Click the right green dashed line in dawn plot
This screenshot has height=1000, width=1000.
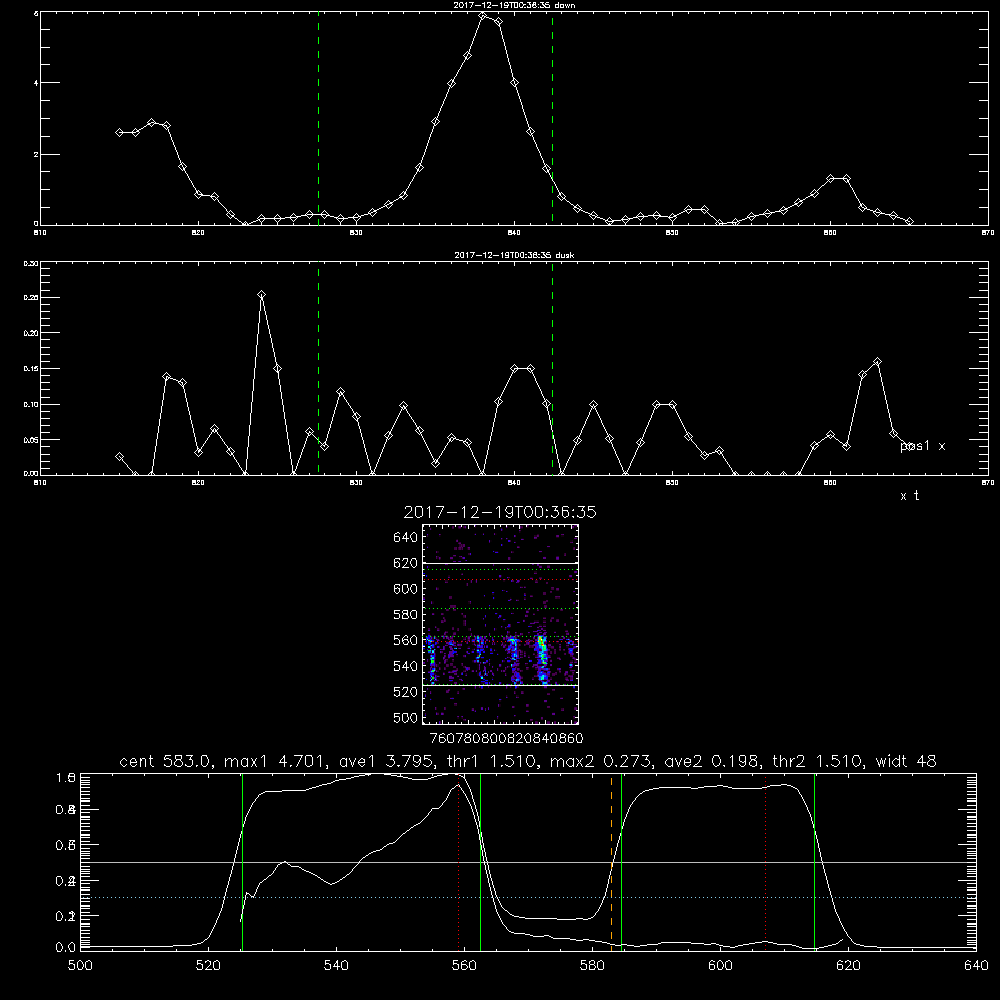coord(552,118)
